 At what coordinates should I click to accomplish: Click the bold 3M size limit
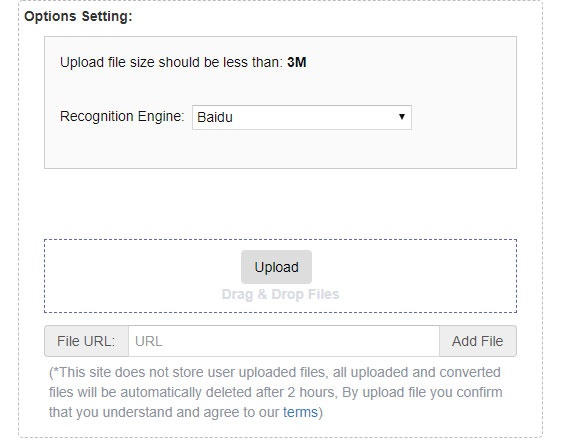coord(296,62)
